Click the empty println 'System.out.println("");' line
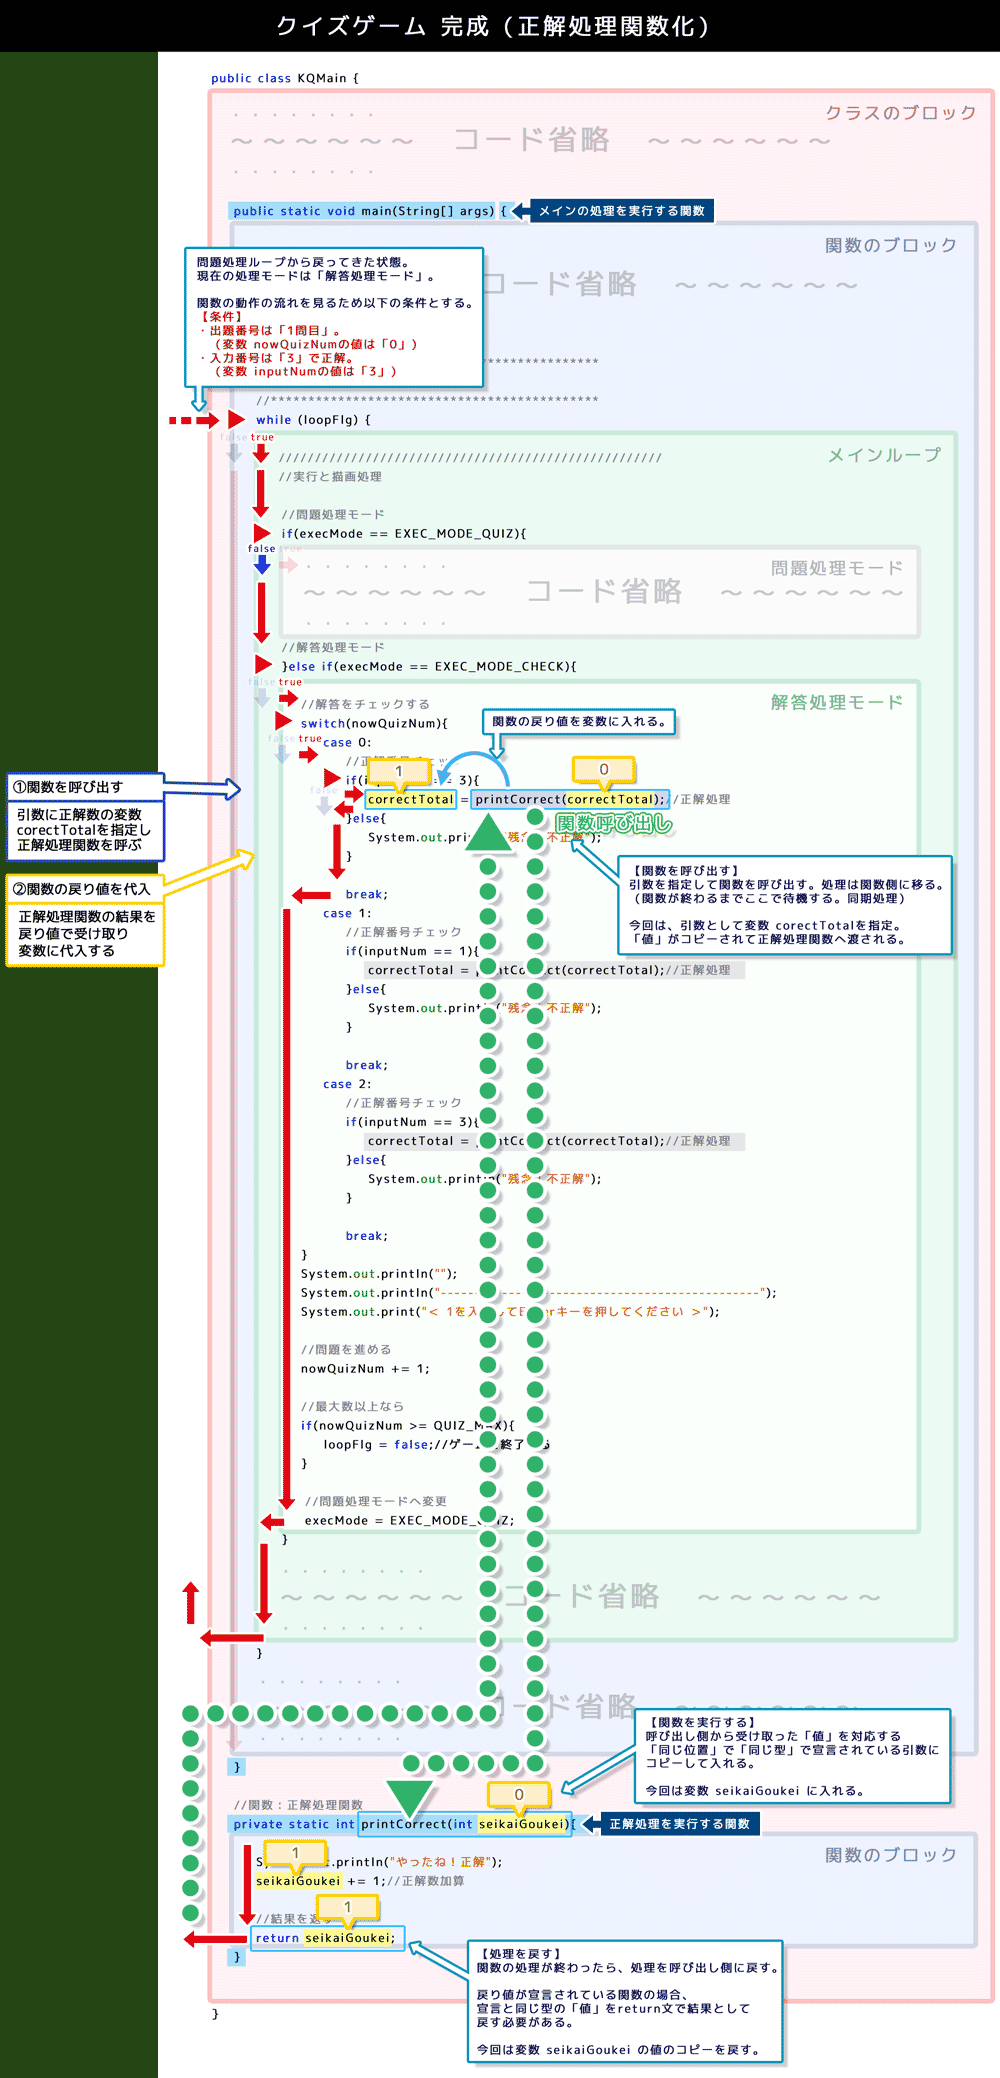The image size is (1000, 2078). click(379, 1274)
